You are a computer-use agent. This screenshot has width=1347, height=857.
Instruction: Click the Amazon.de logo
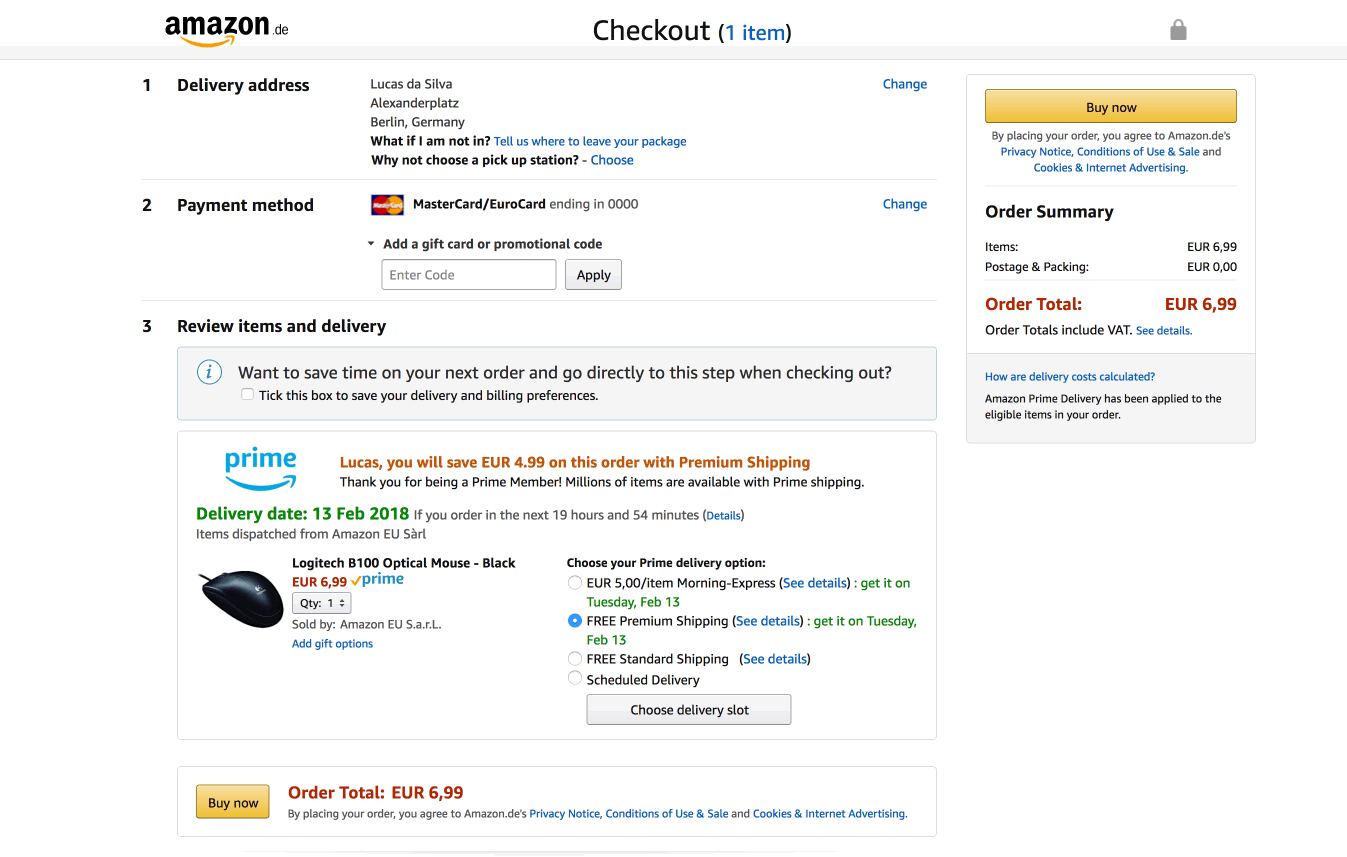pyautogui.click(x=226, y=30)
